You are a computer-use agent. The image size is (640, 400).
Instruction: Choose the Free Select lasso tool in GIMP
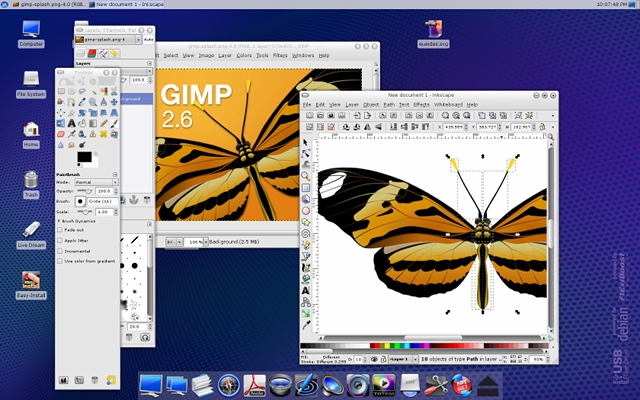(82, 91)
